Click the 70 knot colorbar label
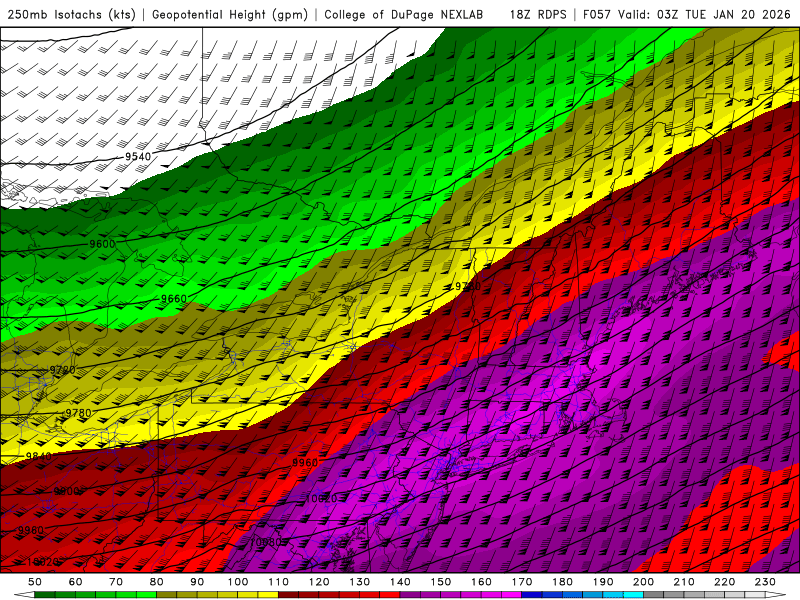 click(116, 582)
